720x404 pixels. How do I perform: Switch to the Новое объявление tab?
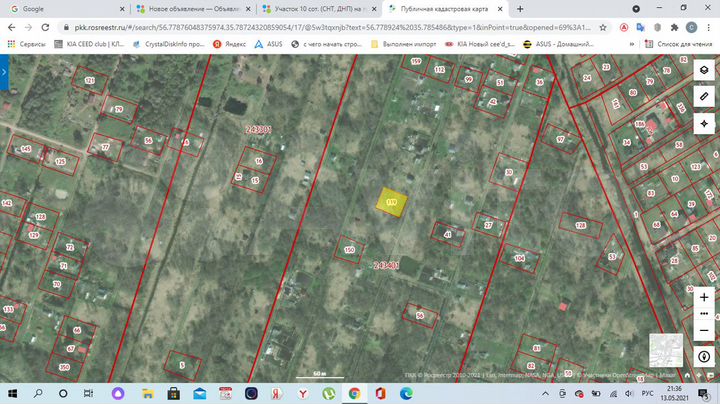click(180, 8)
